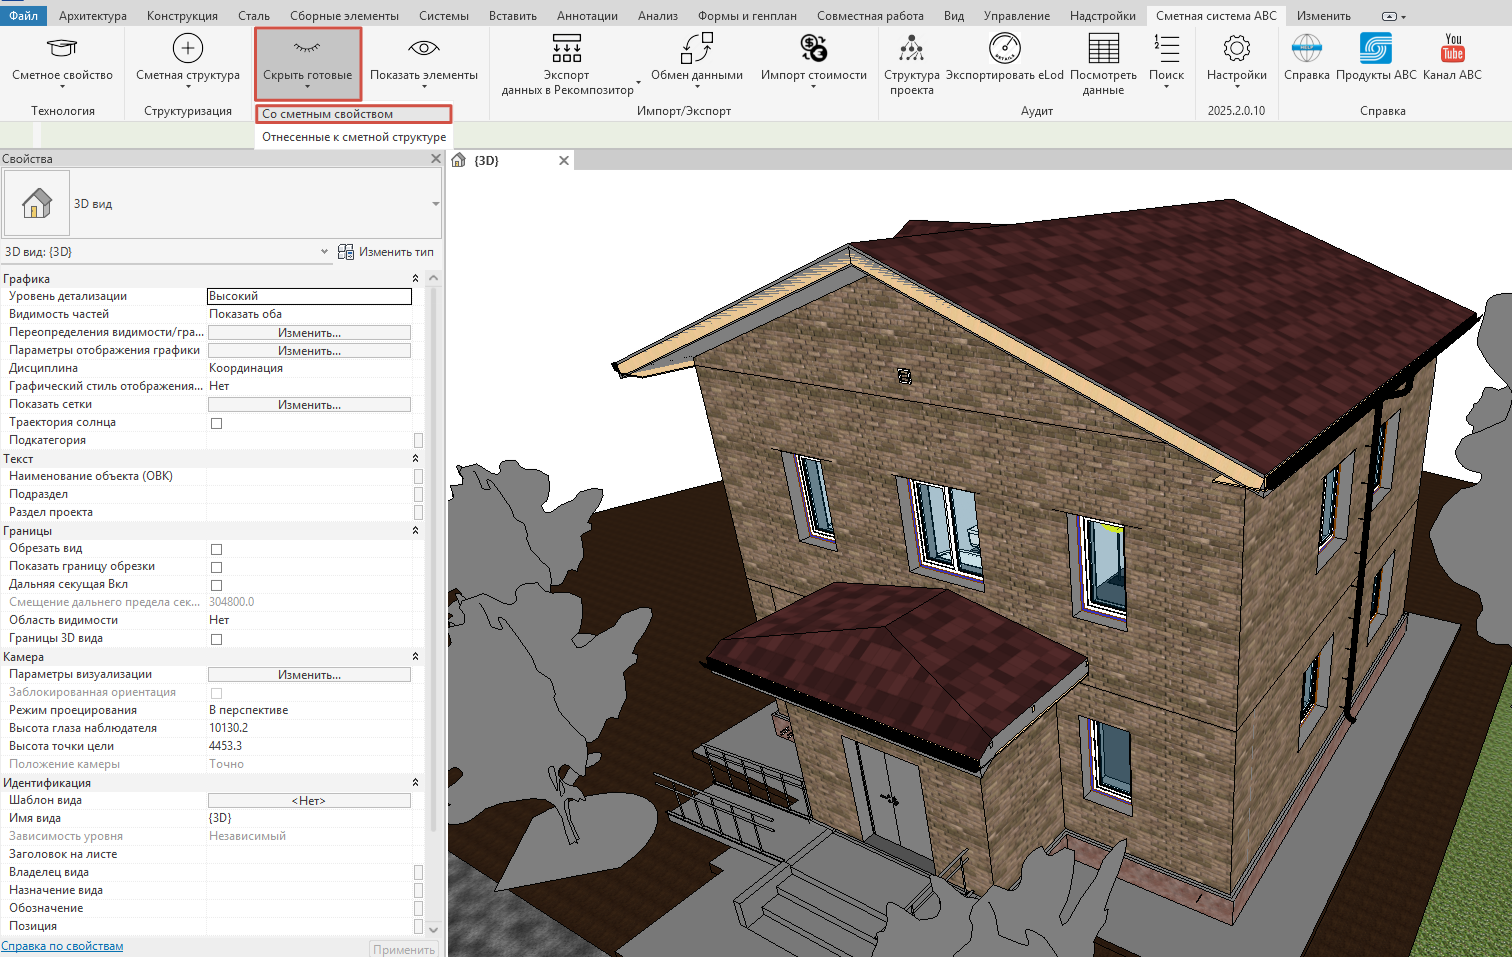Viewport: 1512px width, 957px height.
Task: Toggle the Обрезать вид checkbox
Action: tap(216, 549)
